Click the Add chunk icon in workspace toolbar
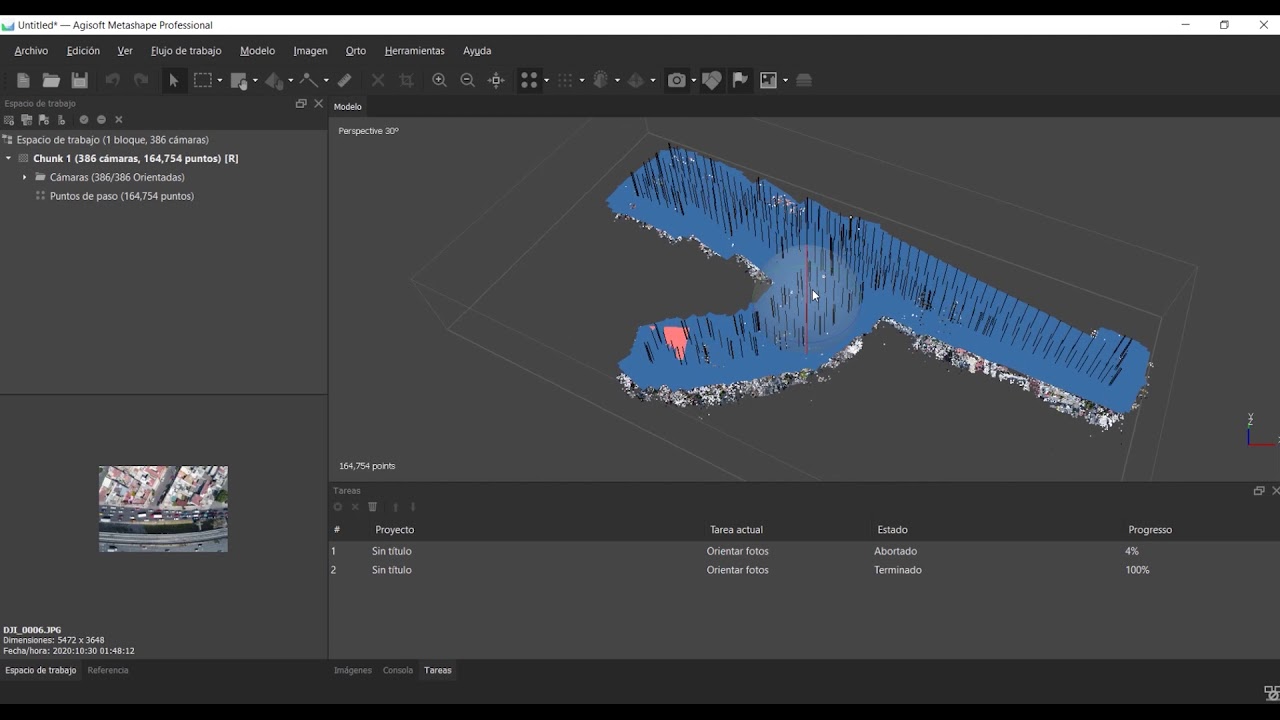 coord(9,120)
